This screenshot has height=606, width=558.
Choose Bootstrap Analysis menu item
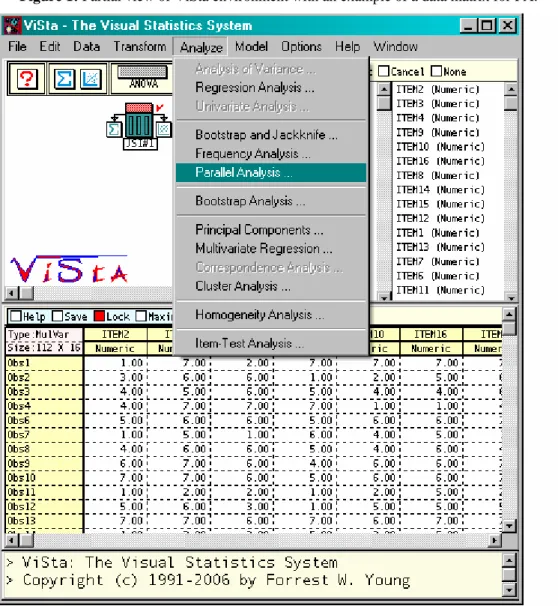[271, 201]
